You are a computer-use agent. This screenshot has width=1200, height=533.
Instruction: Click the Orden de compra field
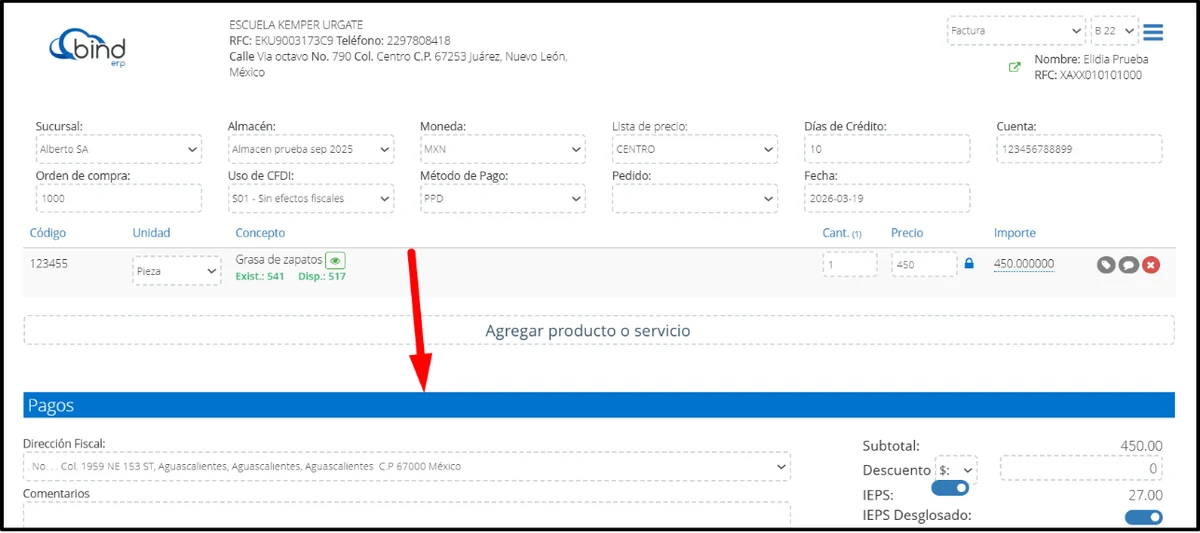pos(118,198)
